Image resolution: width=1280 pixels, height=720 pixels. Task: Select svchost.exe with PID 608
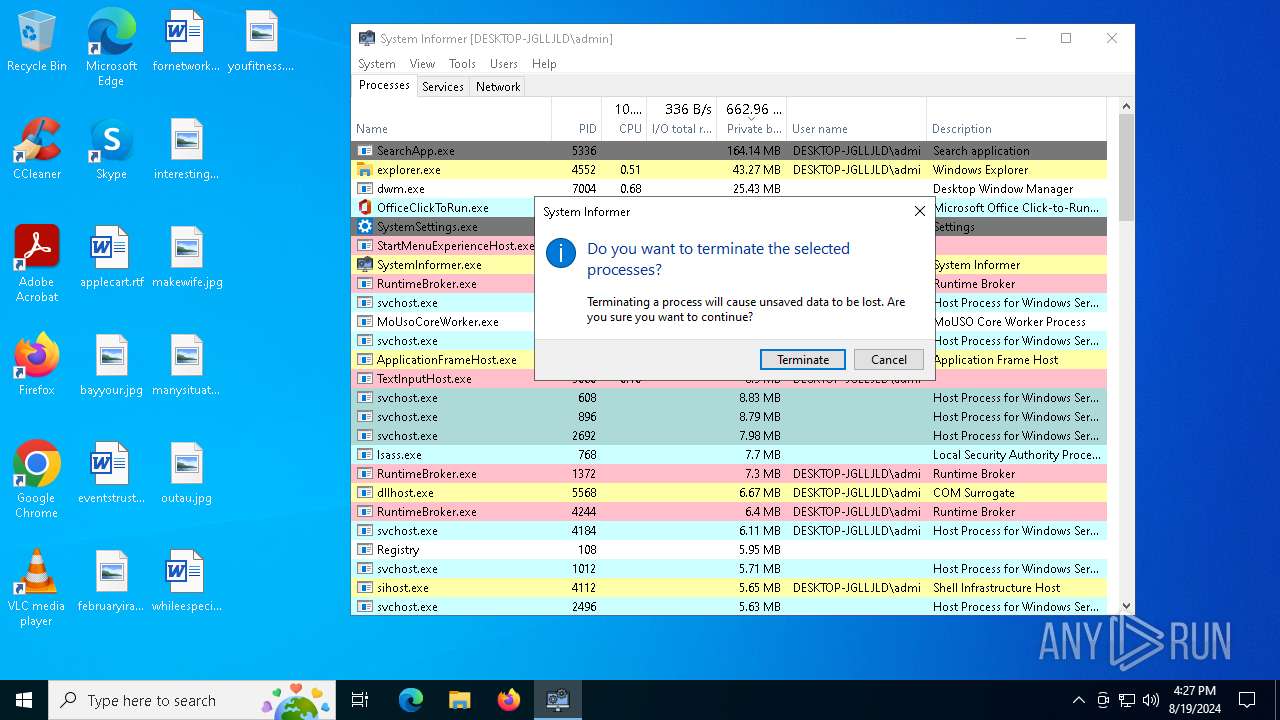(729, 398)
